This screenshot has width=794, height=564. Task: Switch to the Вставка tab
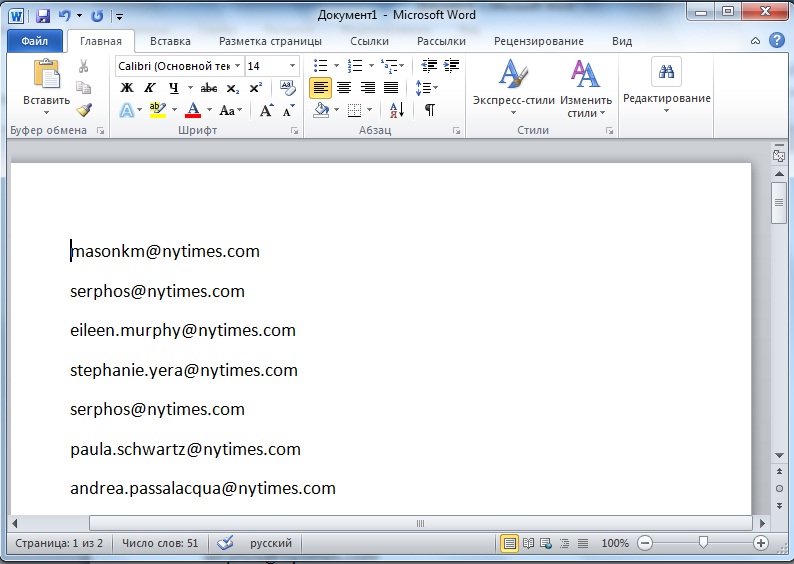click(170, 41)
